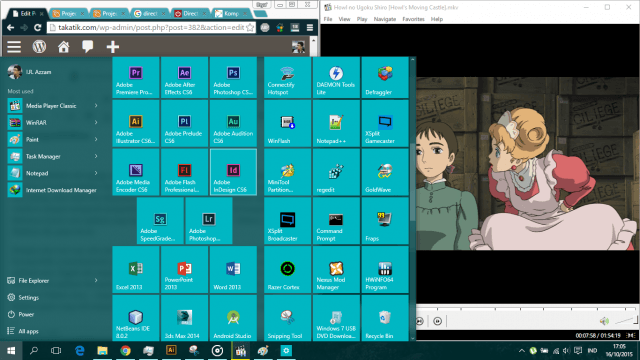Expand Notepad jump list arrow
The image size is (640, 360).
point(96,173)
